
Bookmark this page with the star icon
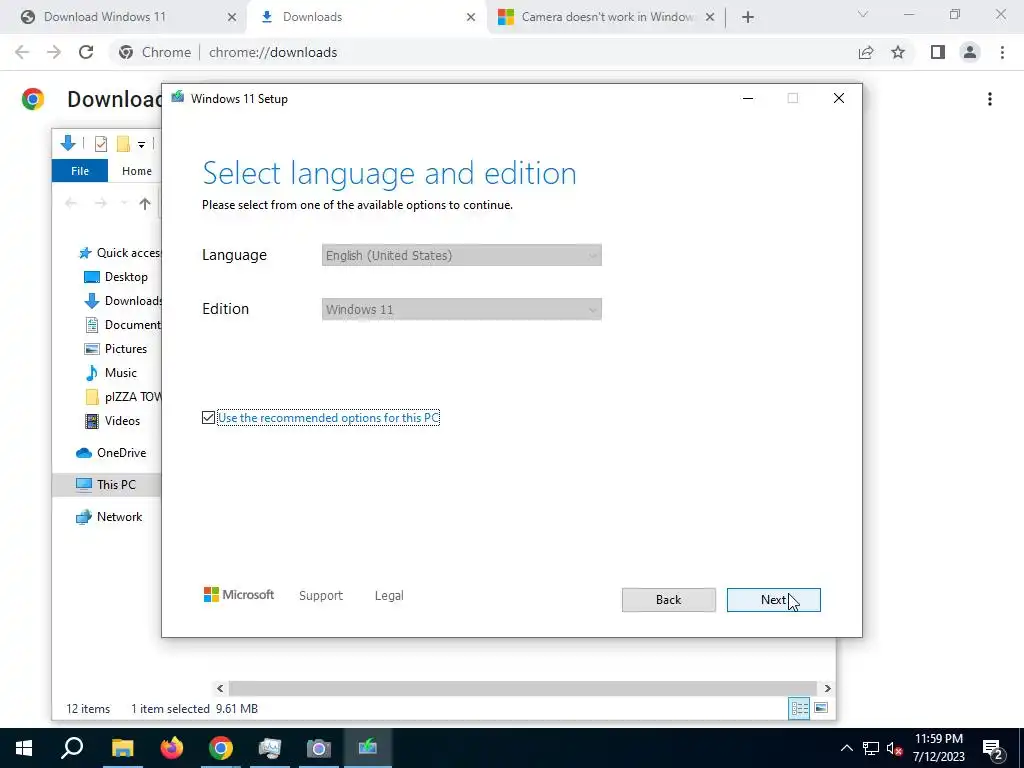[898, 52]
